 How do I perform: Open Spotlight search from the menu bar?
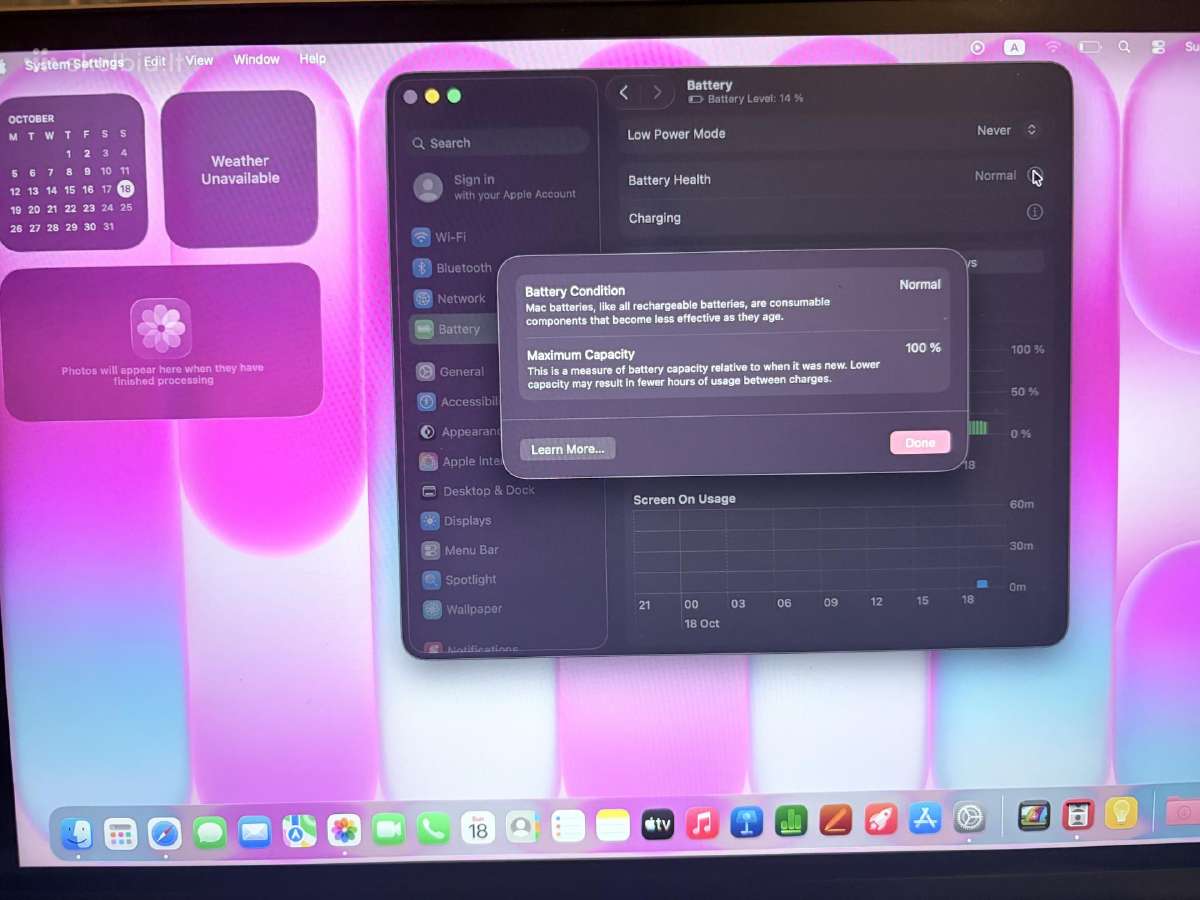1124,47
